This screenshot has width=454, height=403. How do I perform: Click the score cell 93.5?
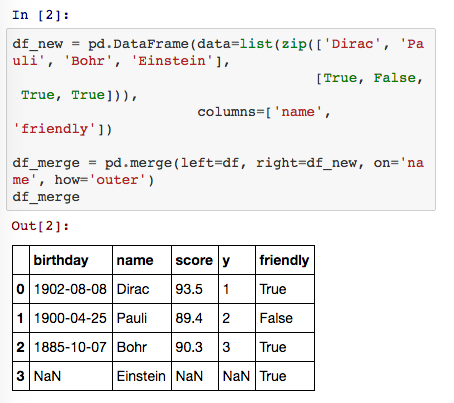[195, 289]
